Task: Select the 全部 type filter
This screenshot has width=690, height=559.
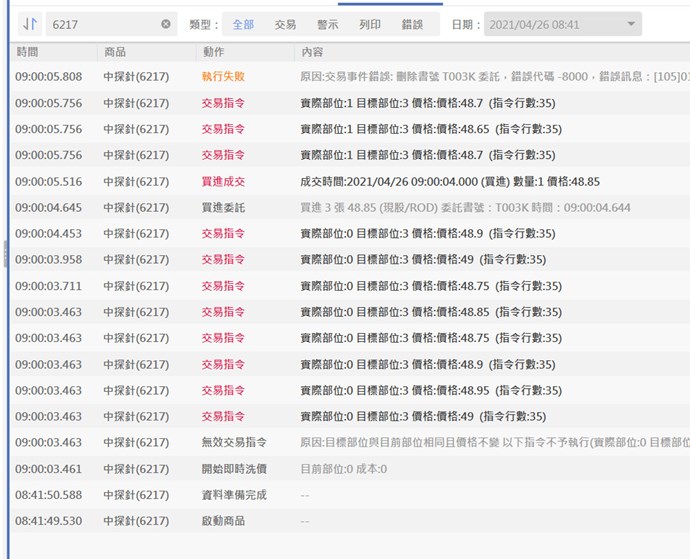Action: tap(244, 24)
